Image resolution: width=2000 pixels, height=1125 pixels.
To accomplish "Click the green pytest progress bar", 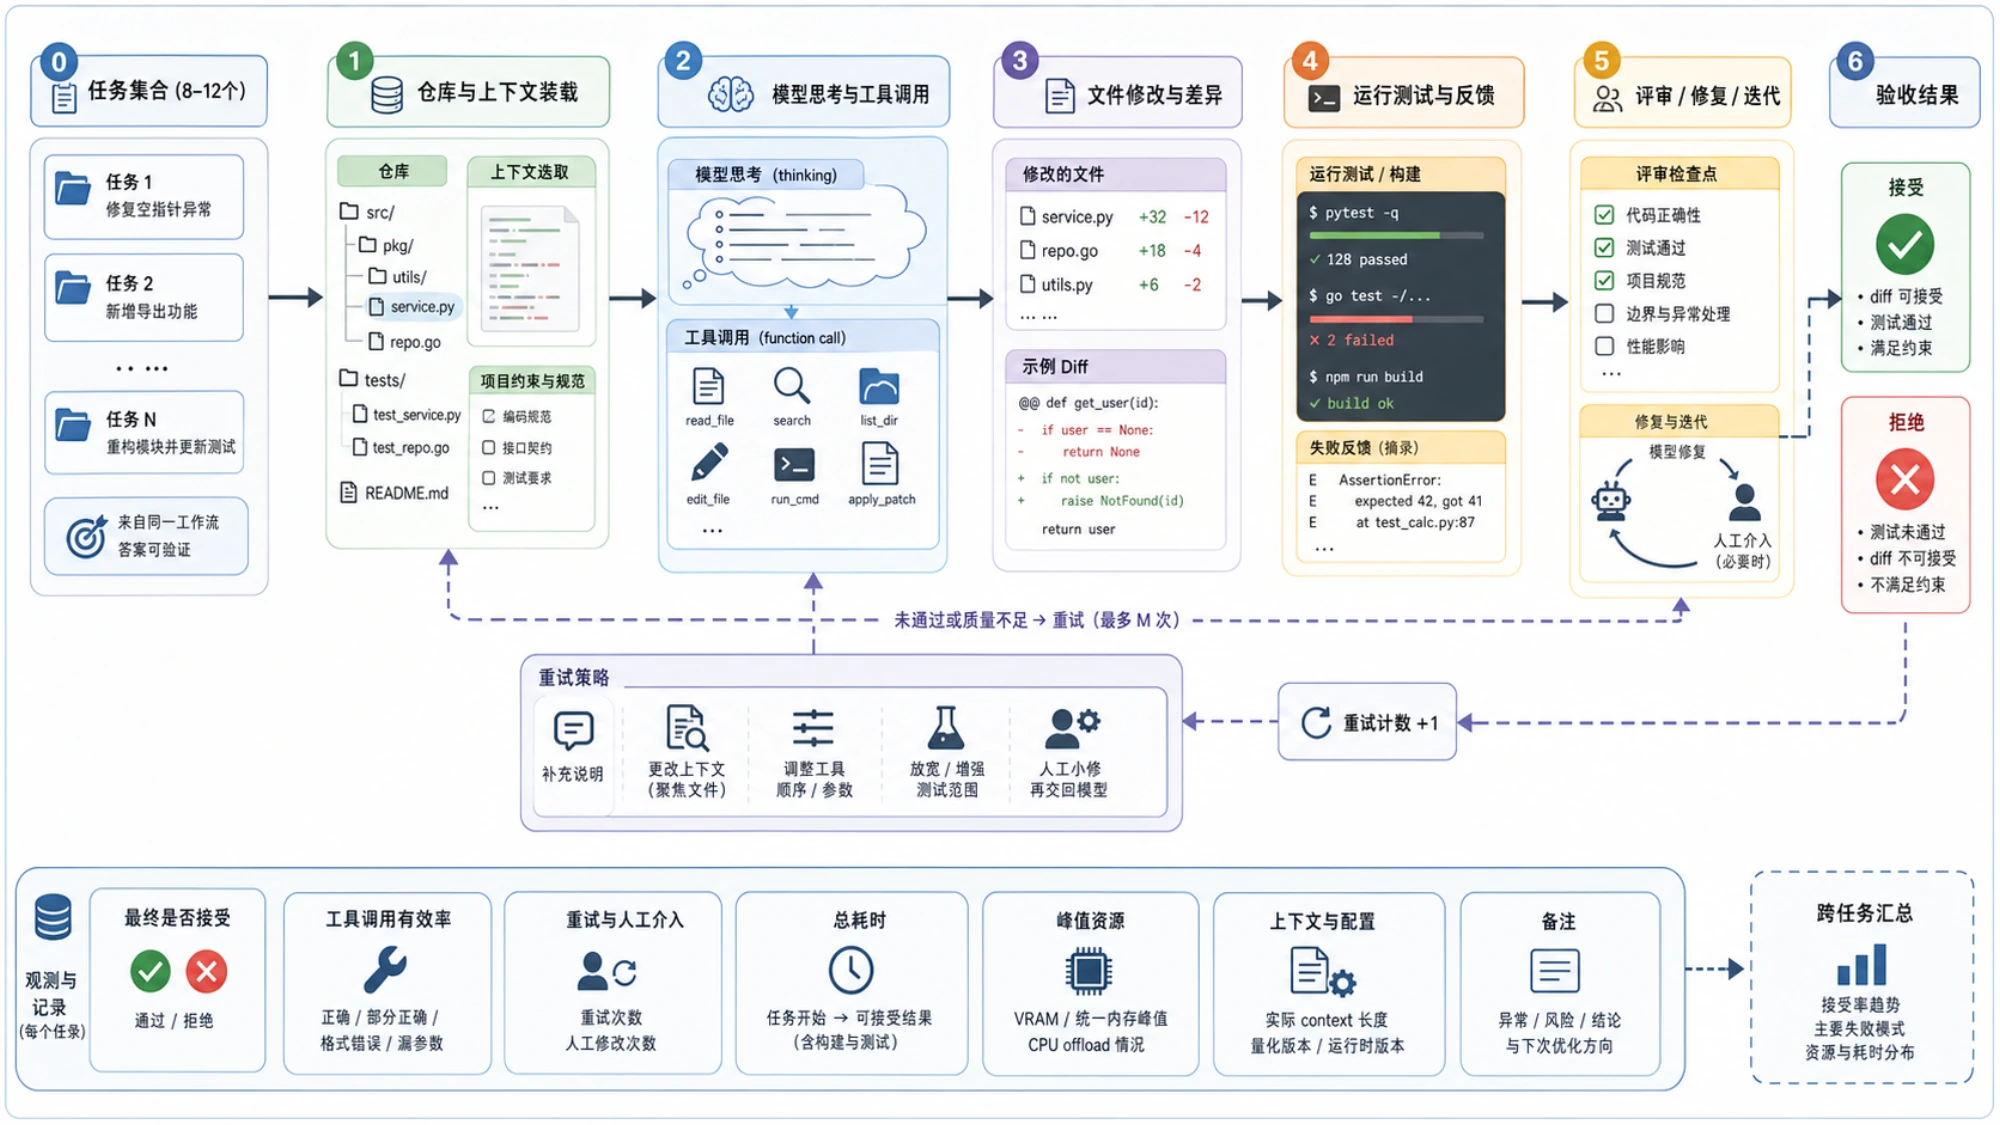I will pos(1396,236).
